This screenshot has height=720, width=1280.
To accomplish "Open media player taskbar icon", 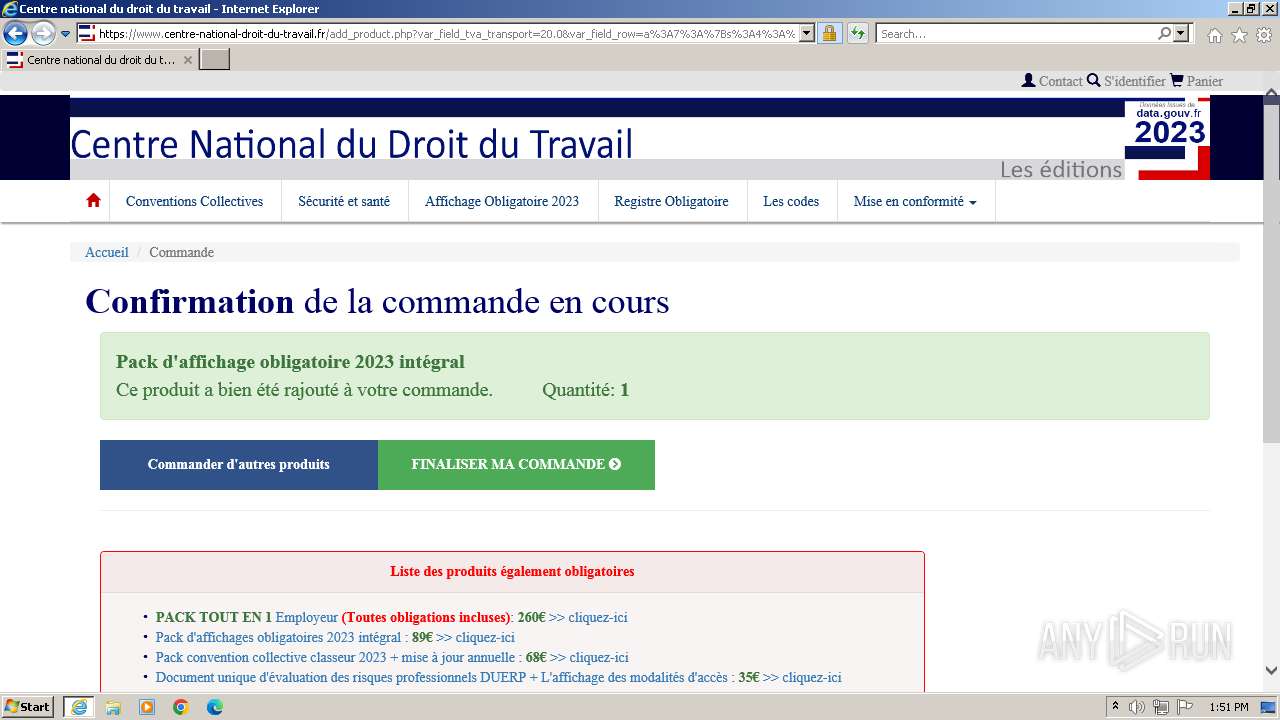I will 147,707.
